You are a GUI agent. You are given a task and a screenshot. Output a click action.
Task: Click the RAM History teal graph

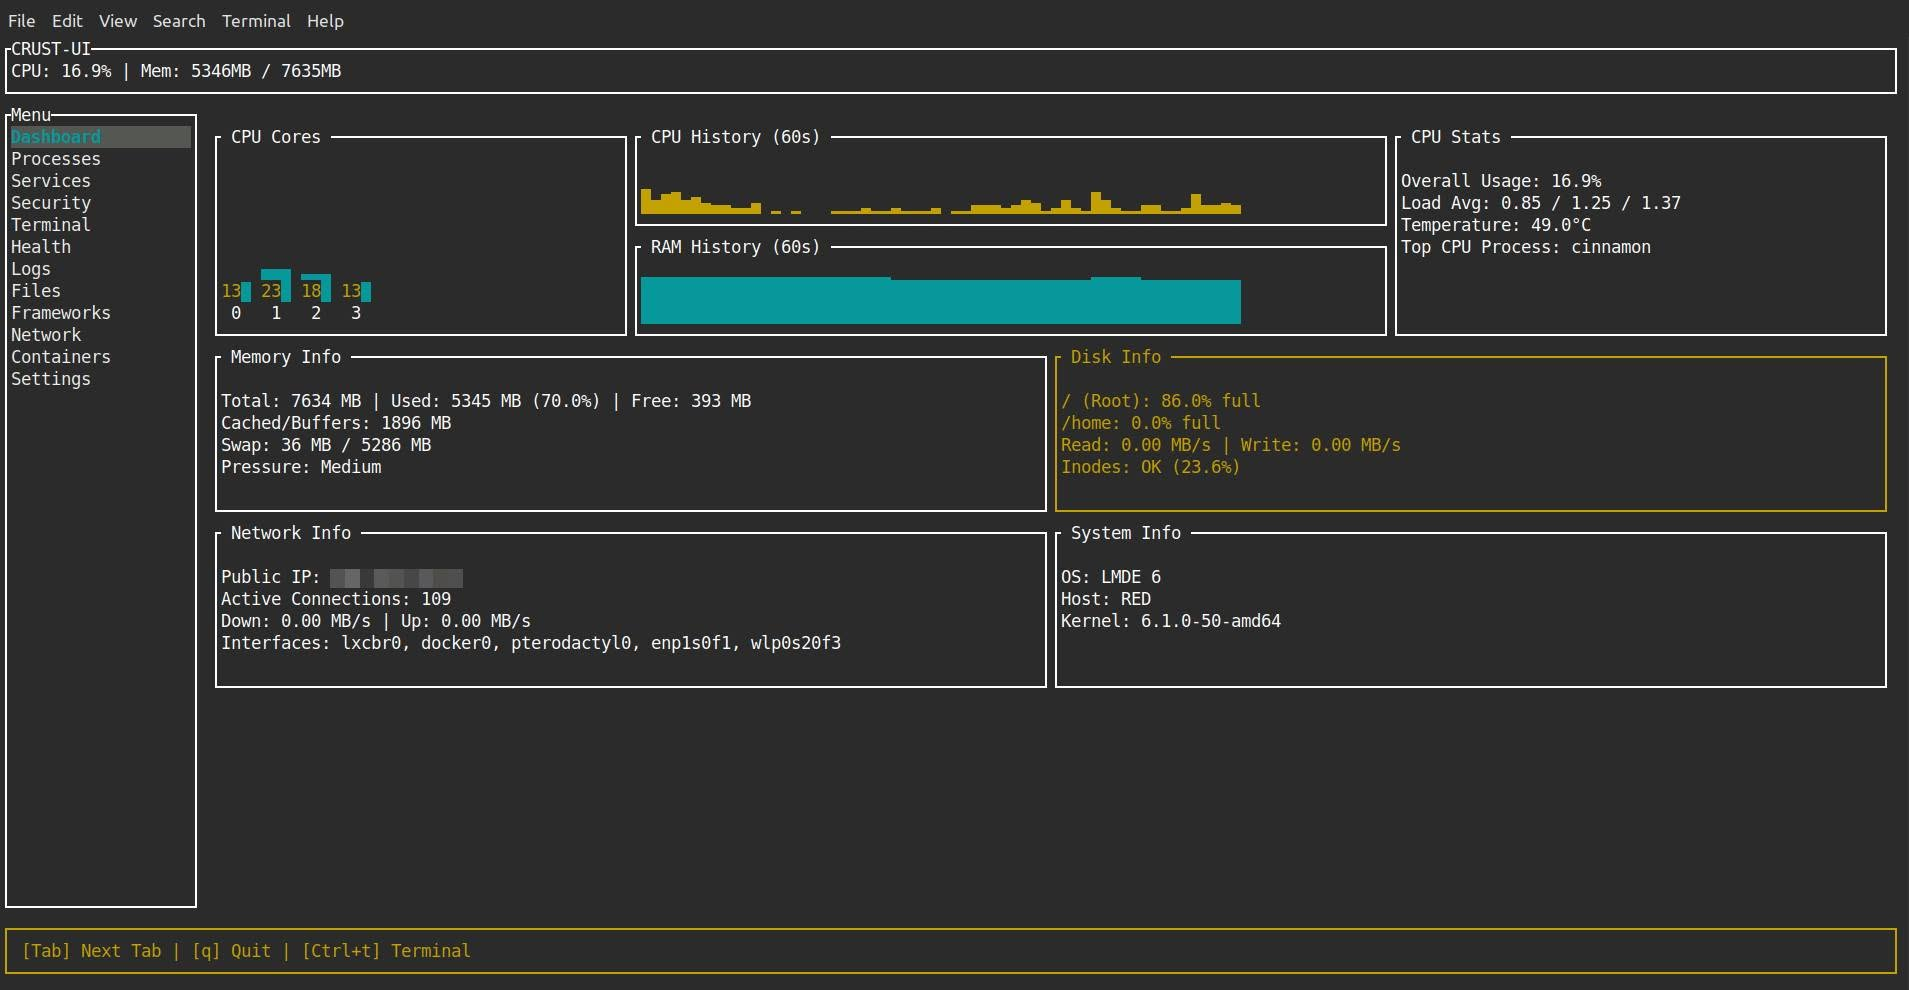[940, 300]
